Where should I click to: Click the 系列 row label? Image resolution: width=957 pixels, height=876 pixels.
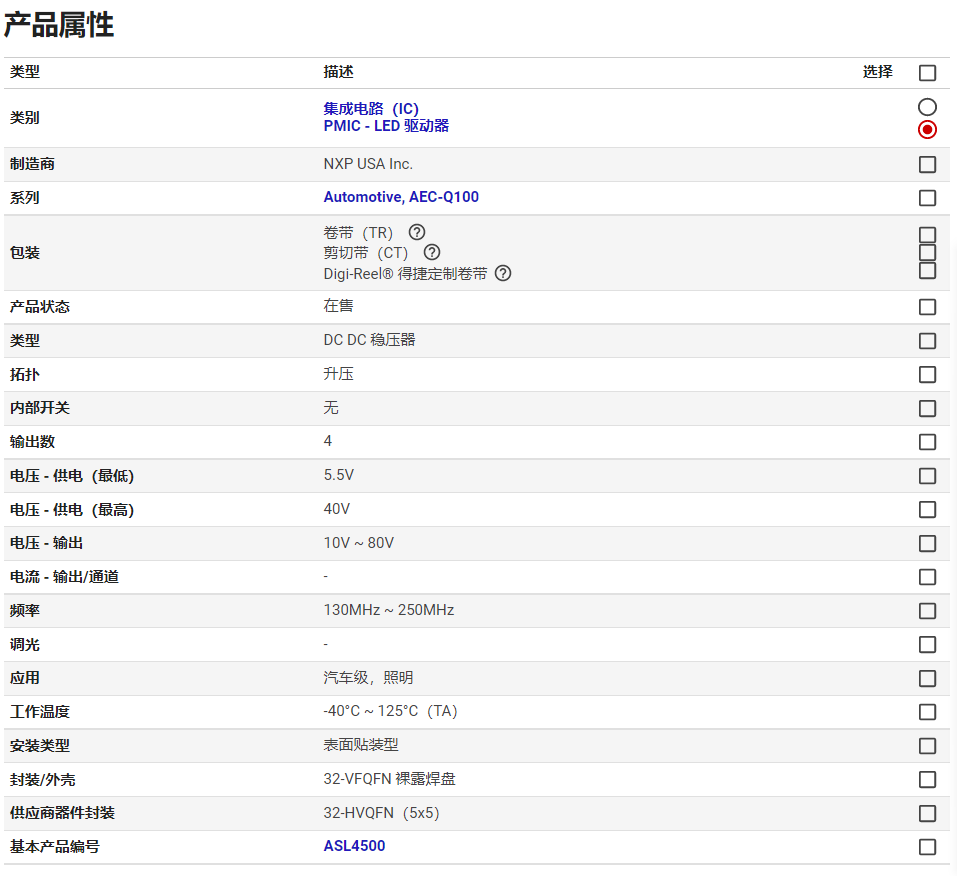[x=24, y=198]
